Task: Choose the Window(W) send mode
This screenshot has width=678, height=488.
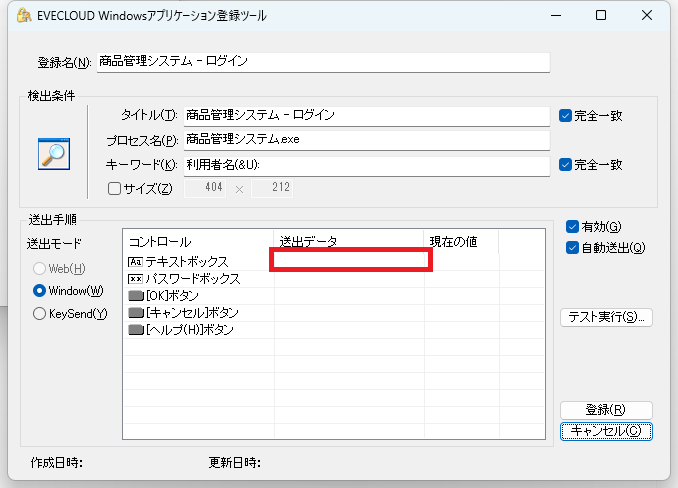Action: [x=40, y=291]
